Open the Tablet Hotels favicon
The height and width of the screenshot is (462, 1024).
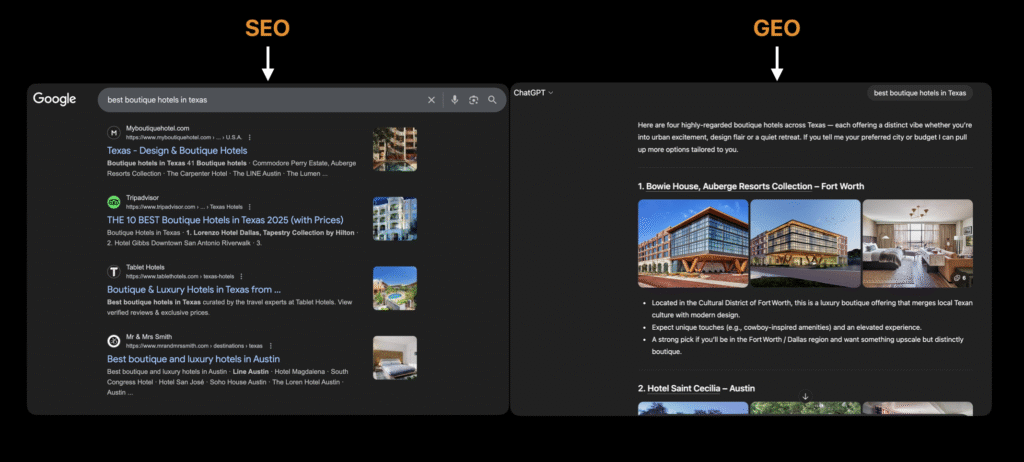[114, 272]
